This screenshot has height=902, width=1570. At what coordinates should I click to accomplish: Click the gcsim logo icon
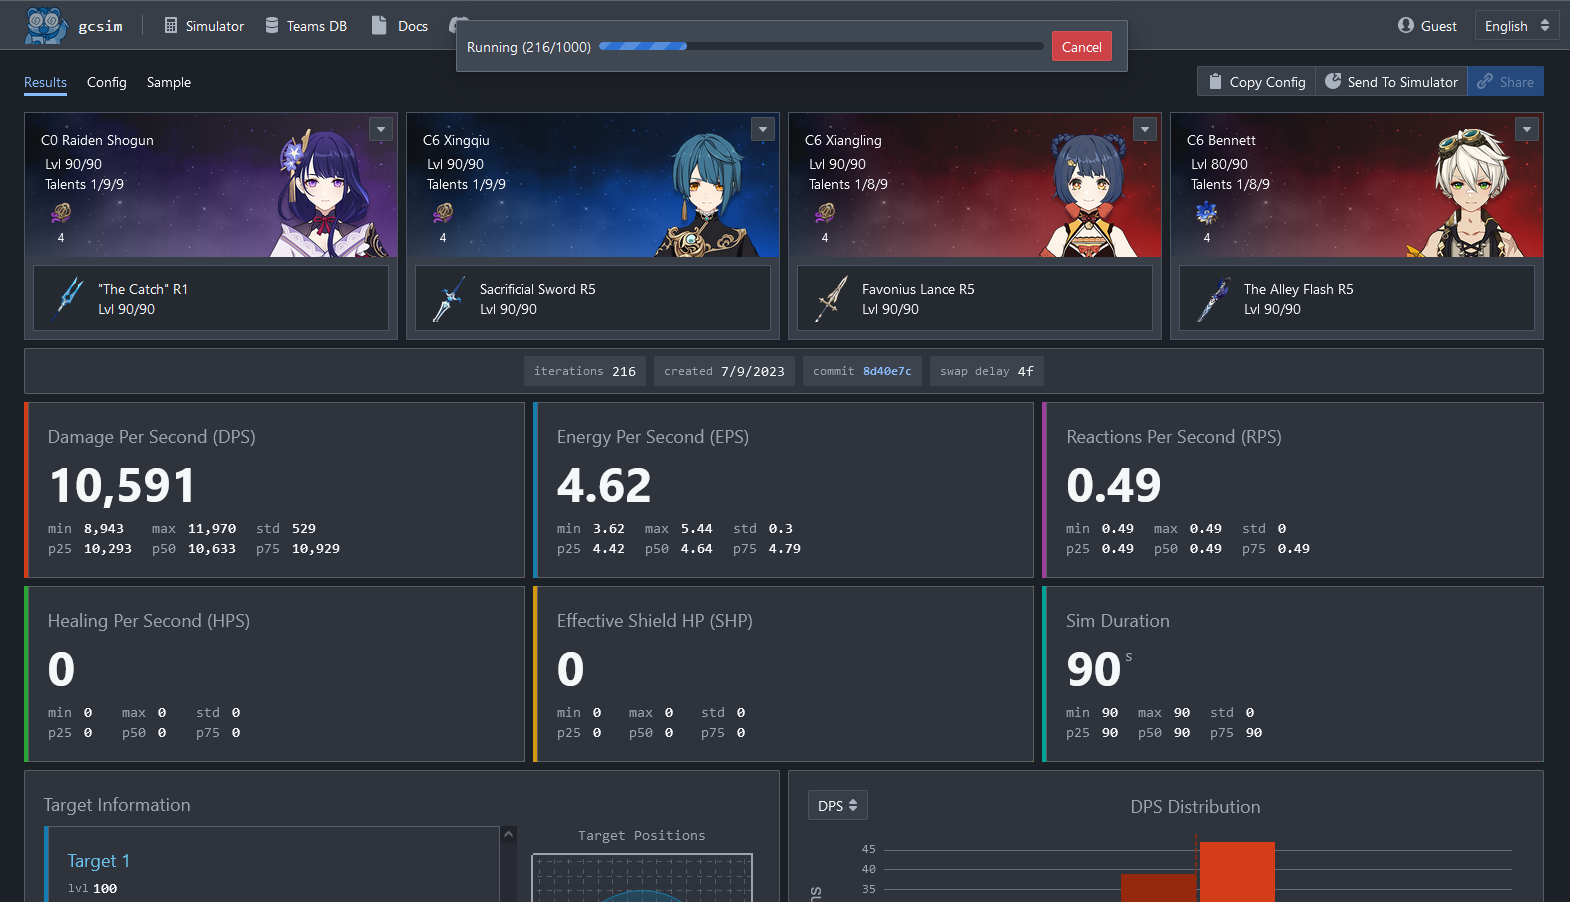46,25
